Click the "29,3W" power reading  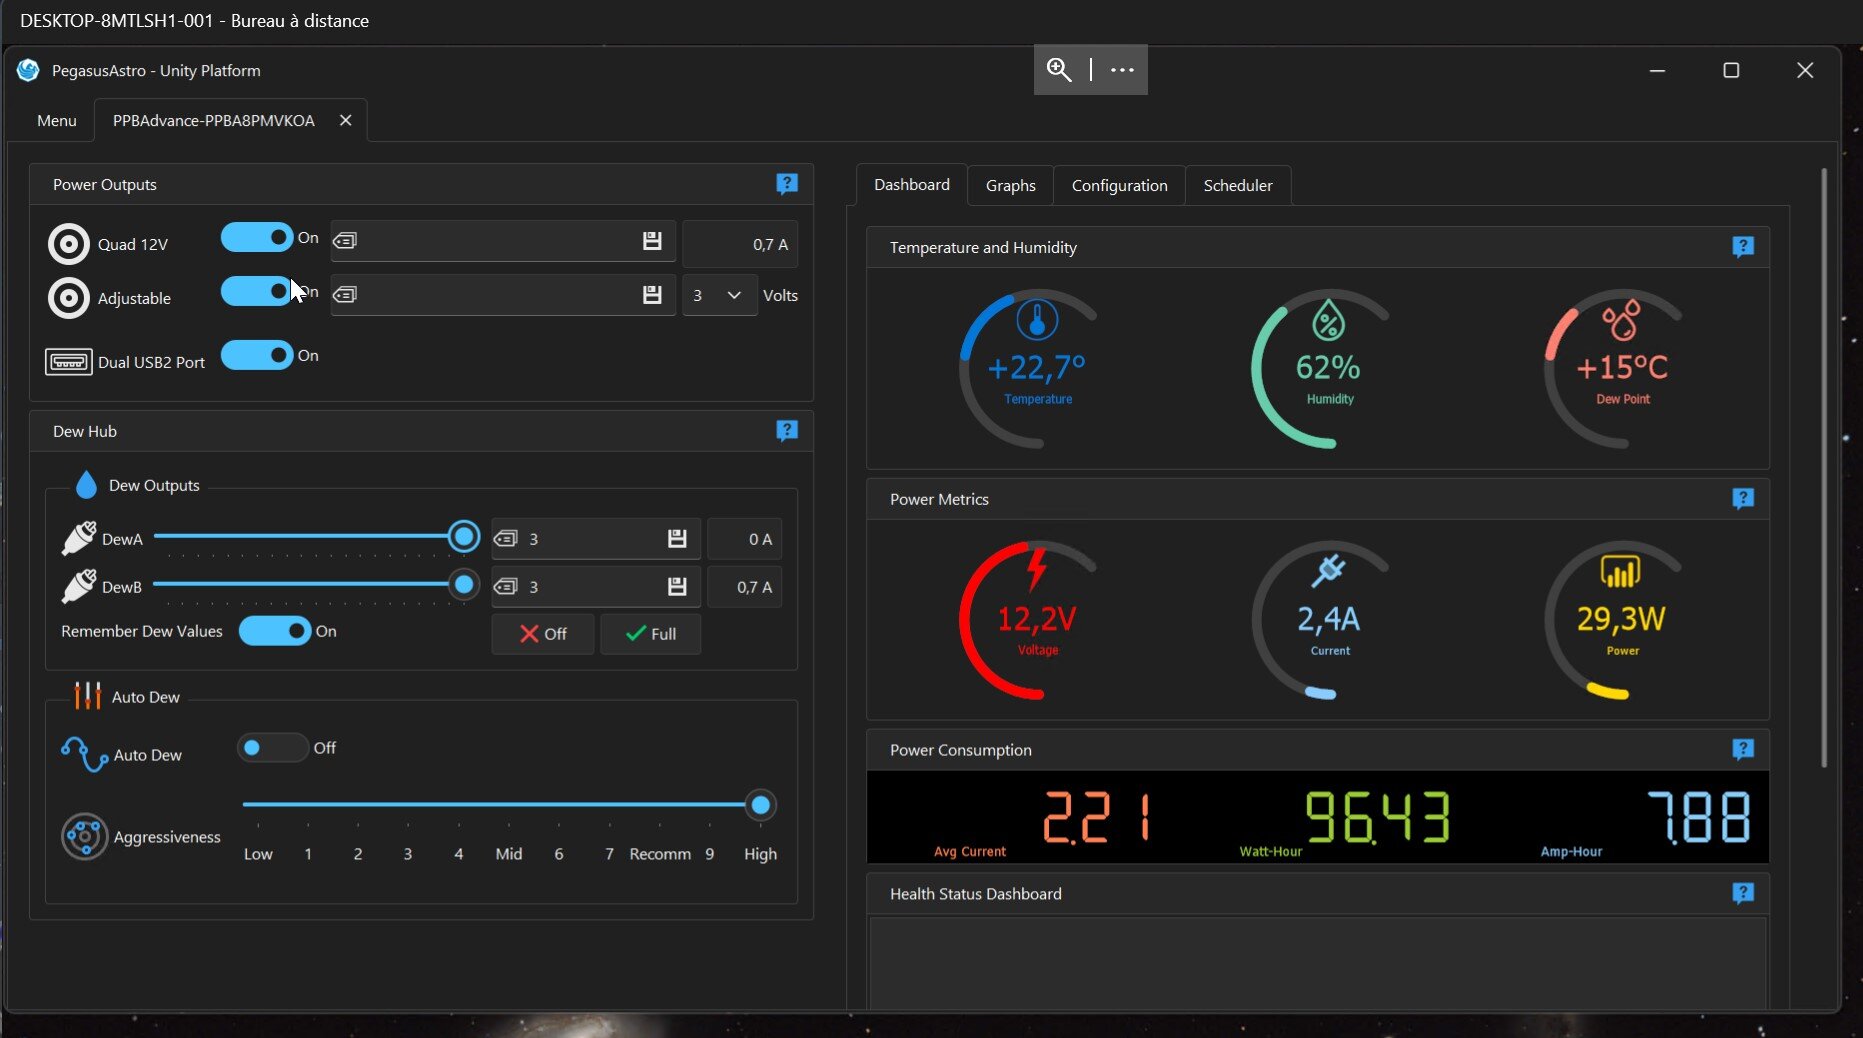[1621, 620]
